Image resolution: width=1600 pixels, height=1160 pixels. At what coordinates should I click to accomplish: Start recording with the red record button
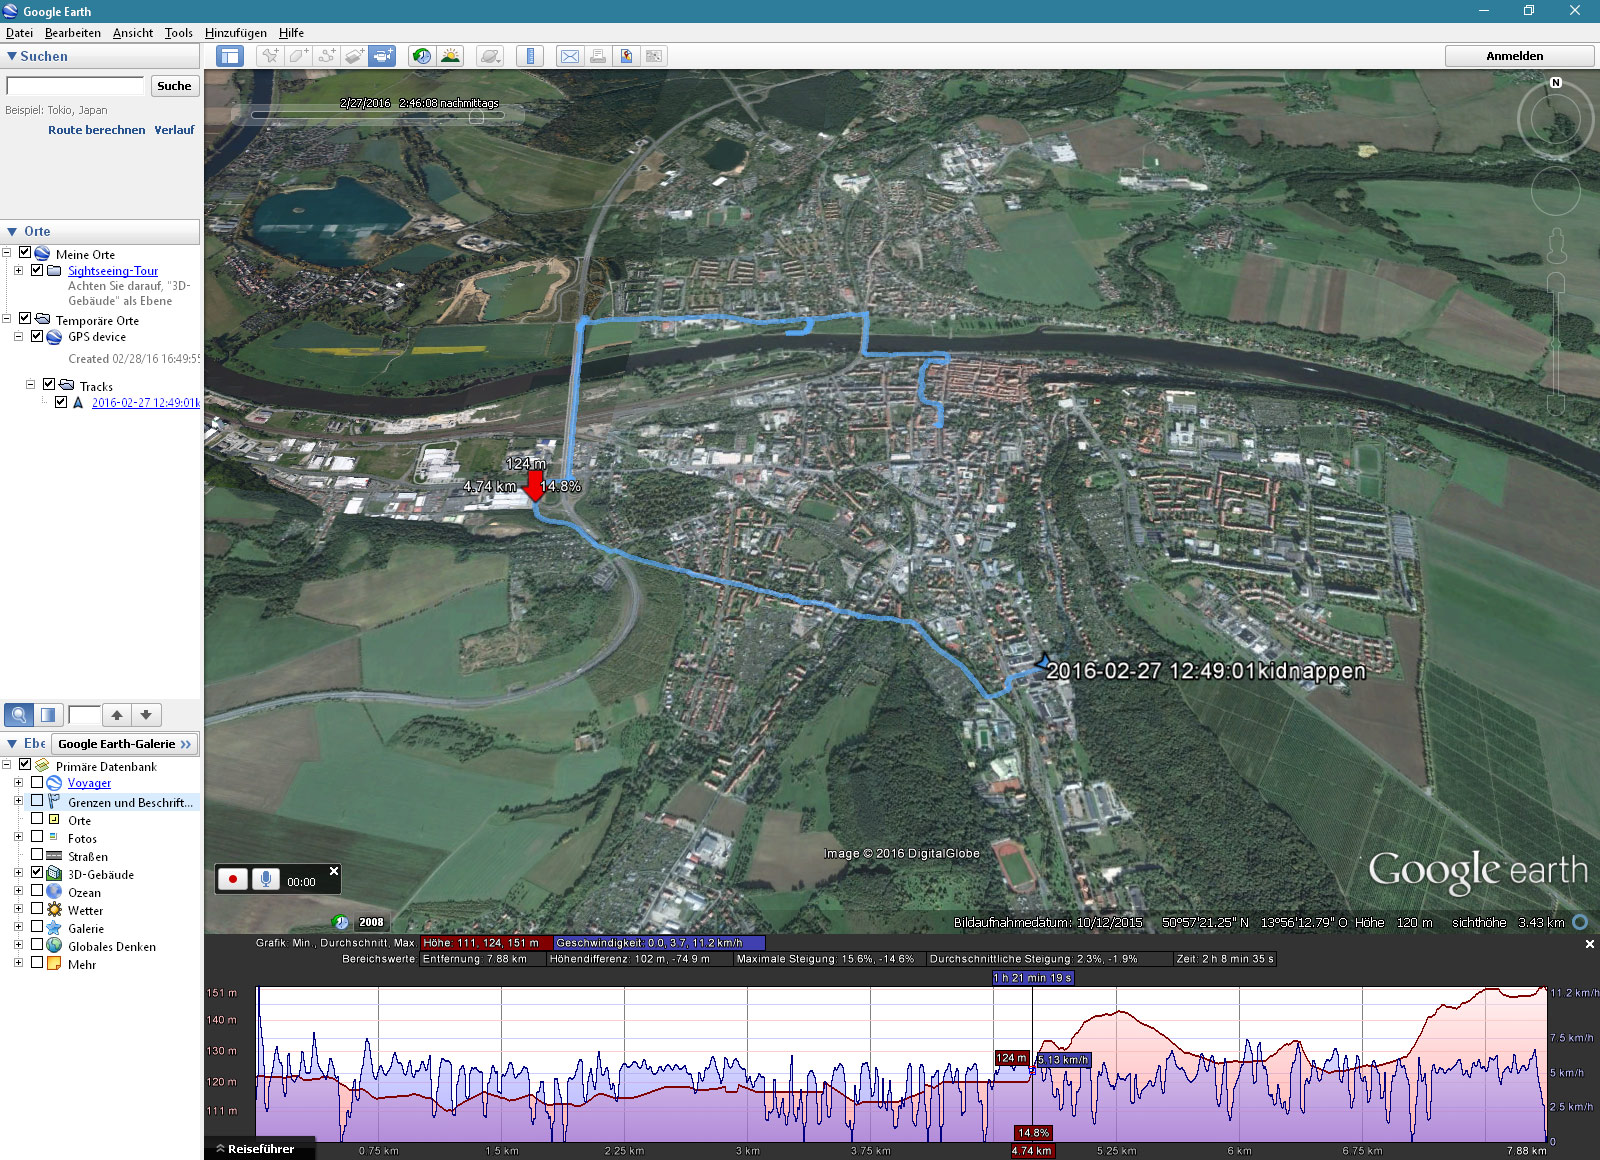tap(233, 879)
